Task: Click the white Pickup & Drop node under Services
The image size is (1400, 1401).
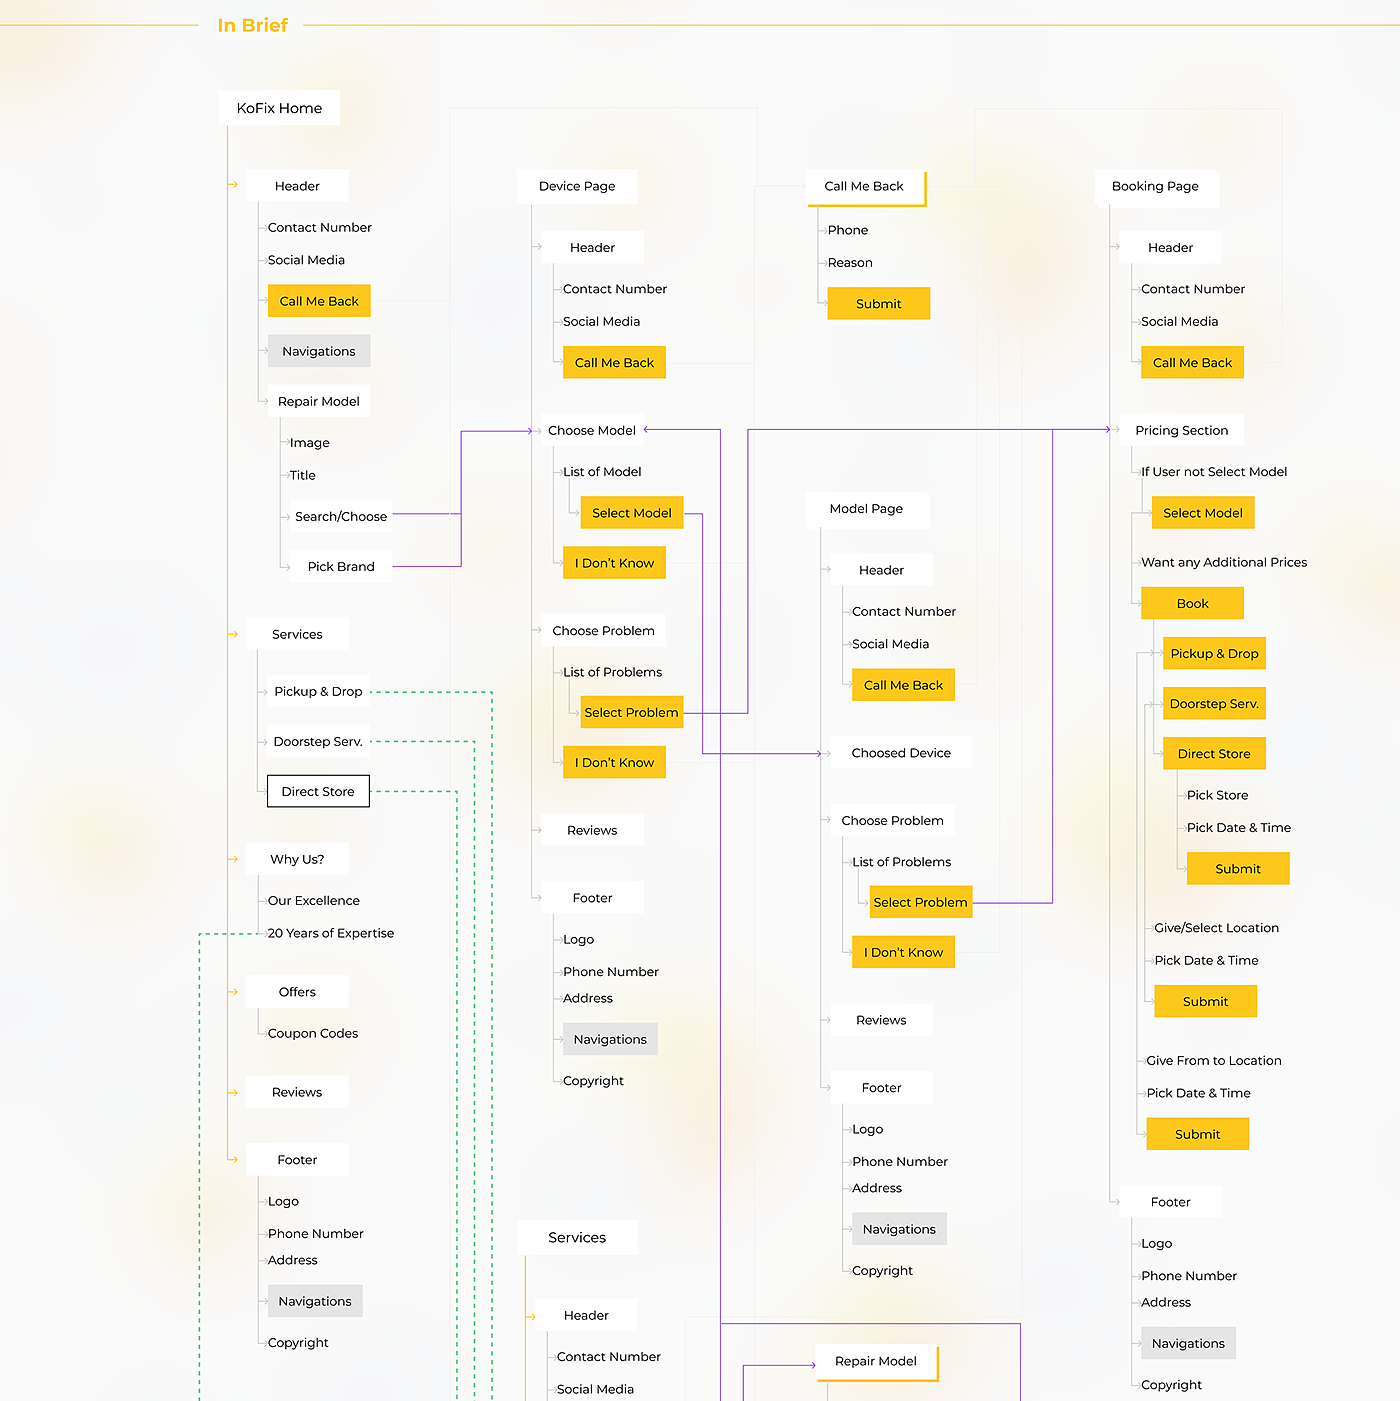Action: click(x=318, y=692)
